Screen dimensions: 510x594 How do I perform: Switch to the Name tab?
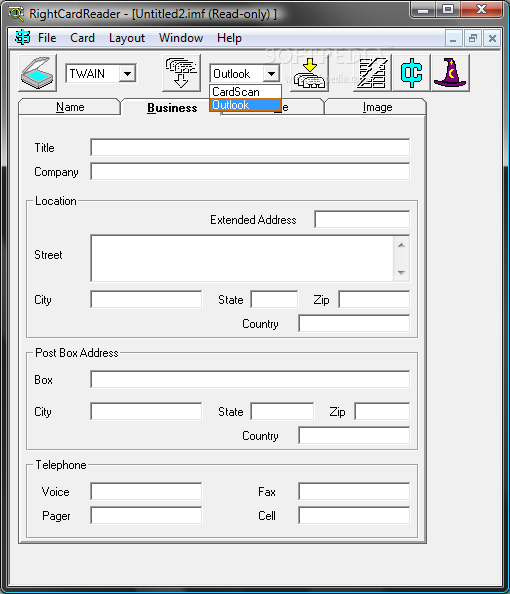pos(70,107)
